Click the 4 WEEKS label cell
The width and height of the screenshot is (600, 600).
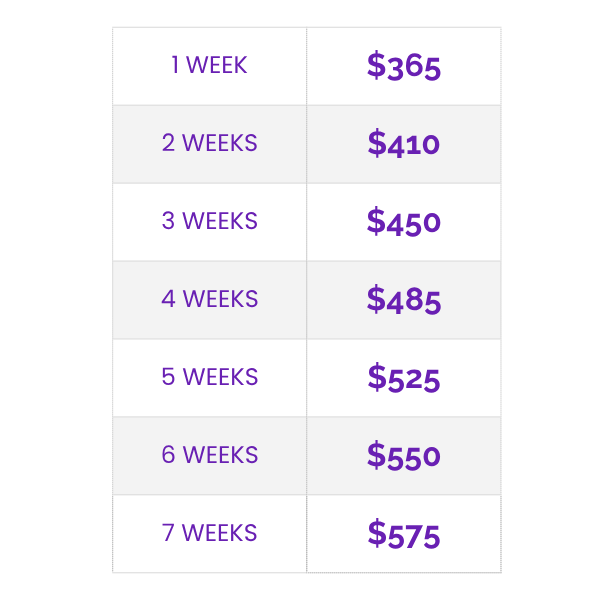[x=209, y=300]
